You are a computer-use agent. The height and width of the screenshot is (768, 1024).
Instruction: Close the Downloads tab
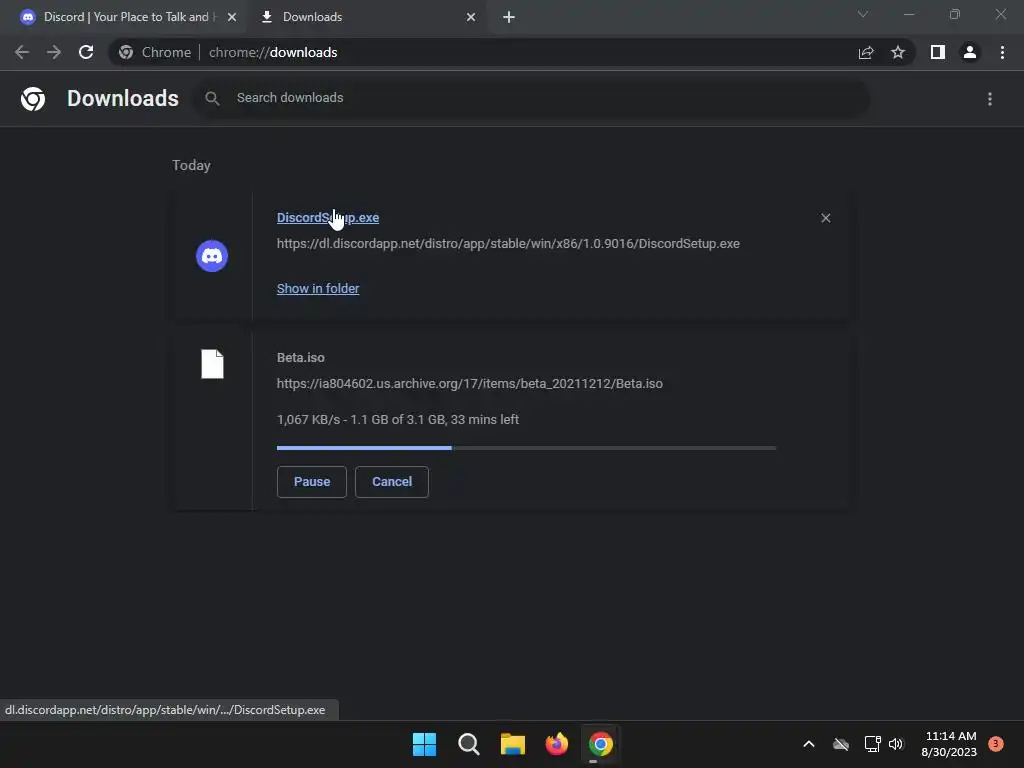tap(471, 17)
